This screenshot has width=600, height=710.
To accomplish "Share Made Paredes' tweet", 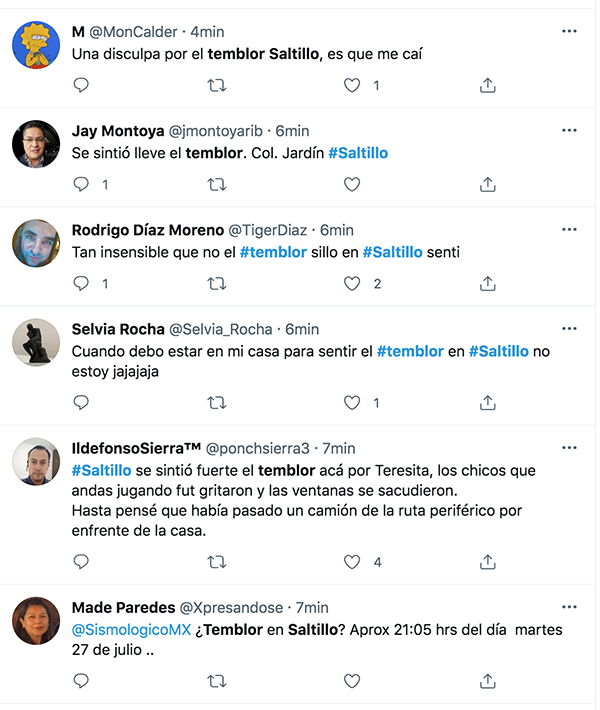I will pos(487,680).
